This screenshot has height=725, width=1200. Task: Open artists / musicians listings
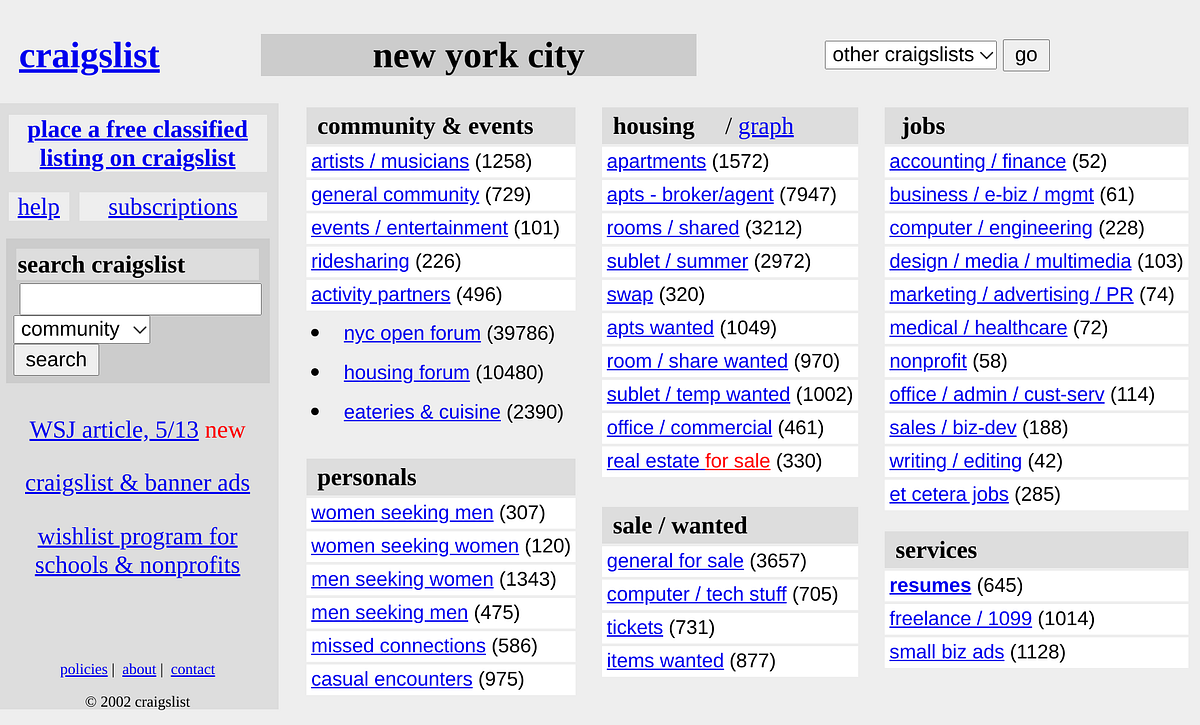coord(390,161)
